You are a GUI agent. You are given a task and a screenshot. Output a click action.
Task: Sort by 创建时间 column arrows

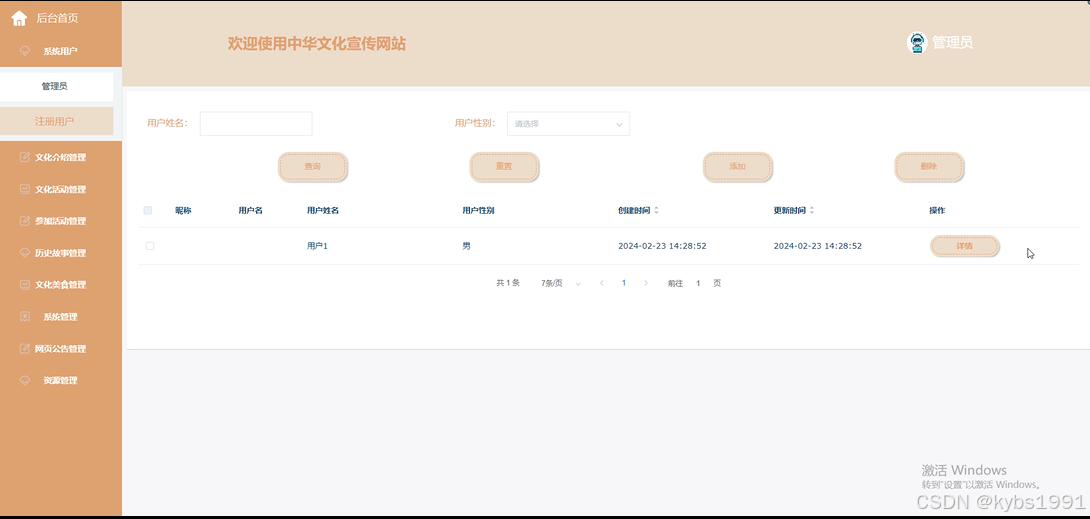tap(656, 210)
